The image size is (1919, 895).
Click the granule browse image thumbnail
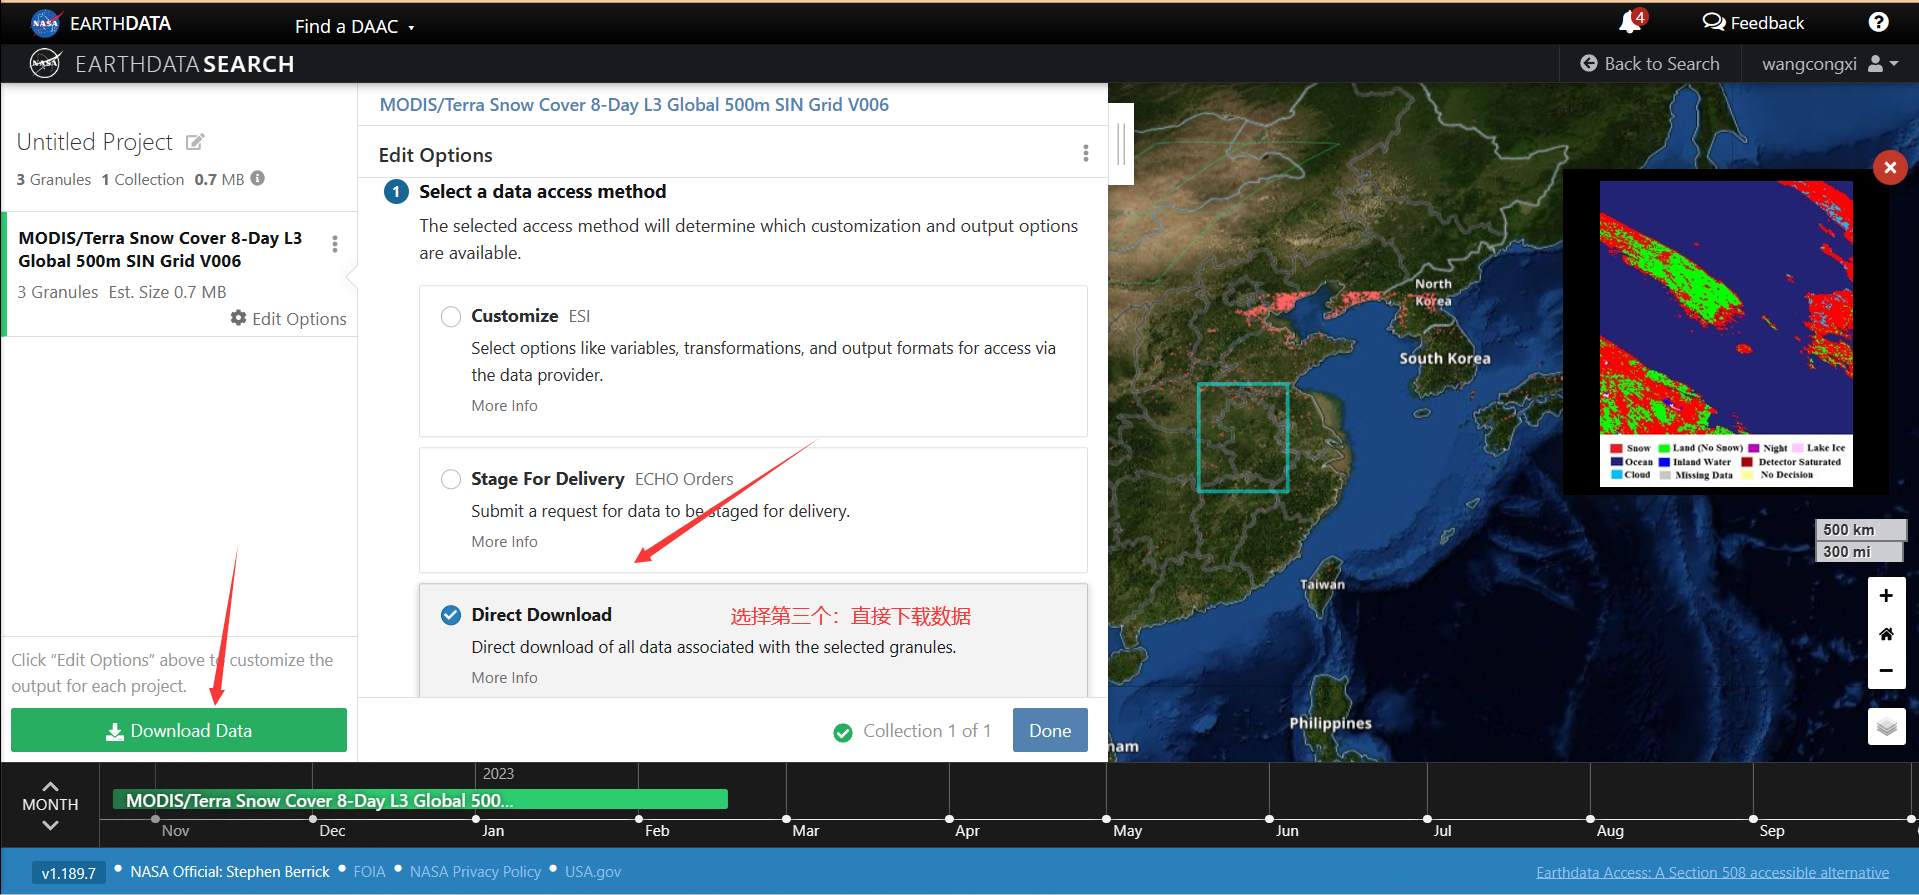point(1726,334)
